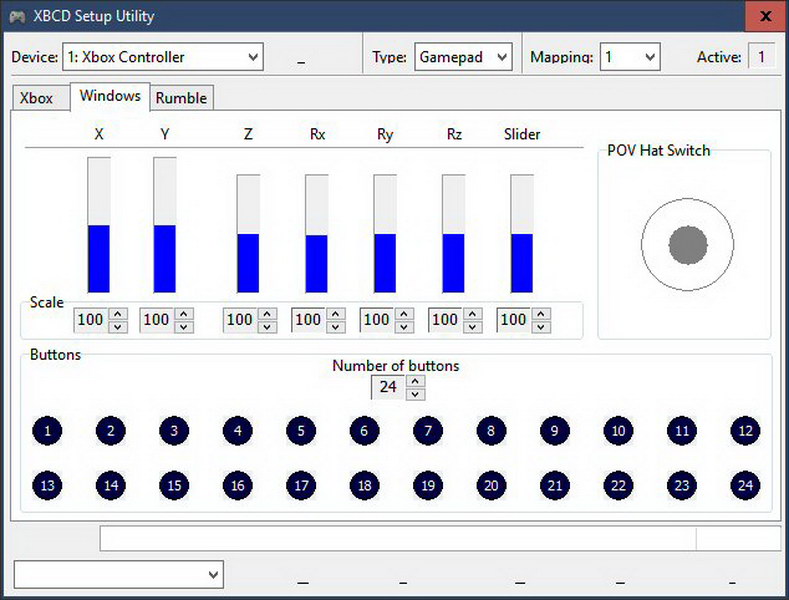Open the Rumble tab

coord(182,98)
